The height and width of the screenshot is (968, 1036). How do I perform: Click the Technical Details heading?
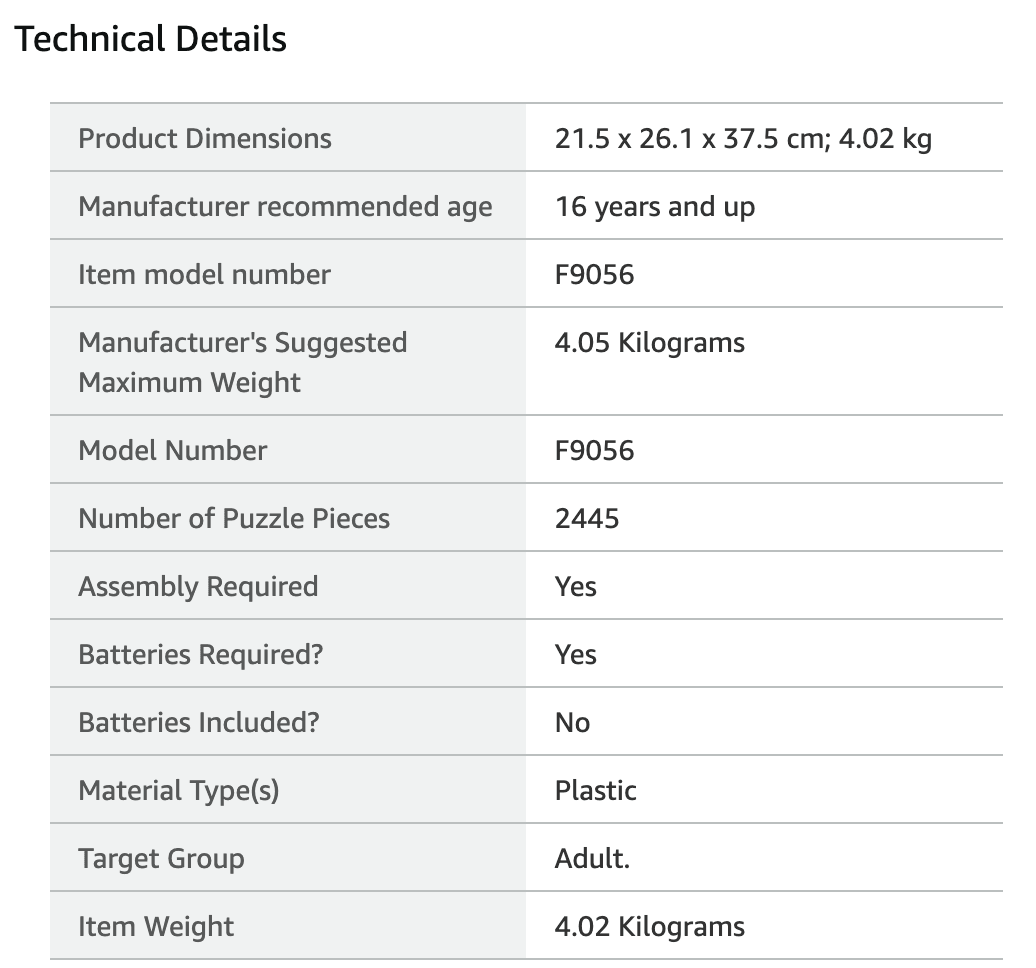pyautogui.click(x=151, y=39)
